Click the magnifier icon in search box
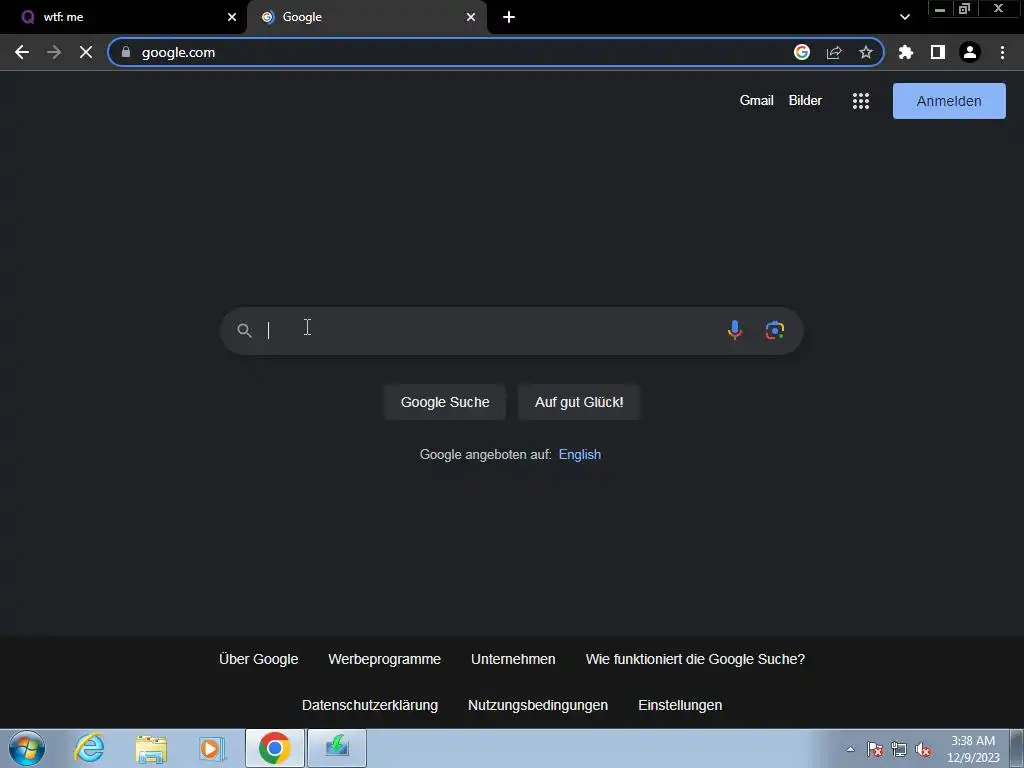Image resolution: width=1024 pixels, height=768 pixels. [x=244, y=330]
